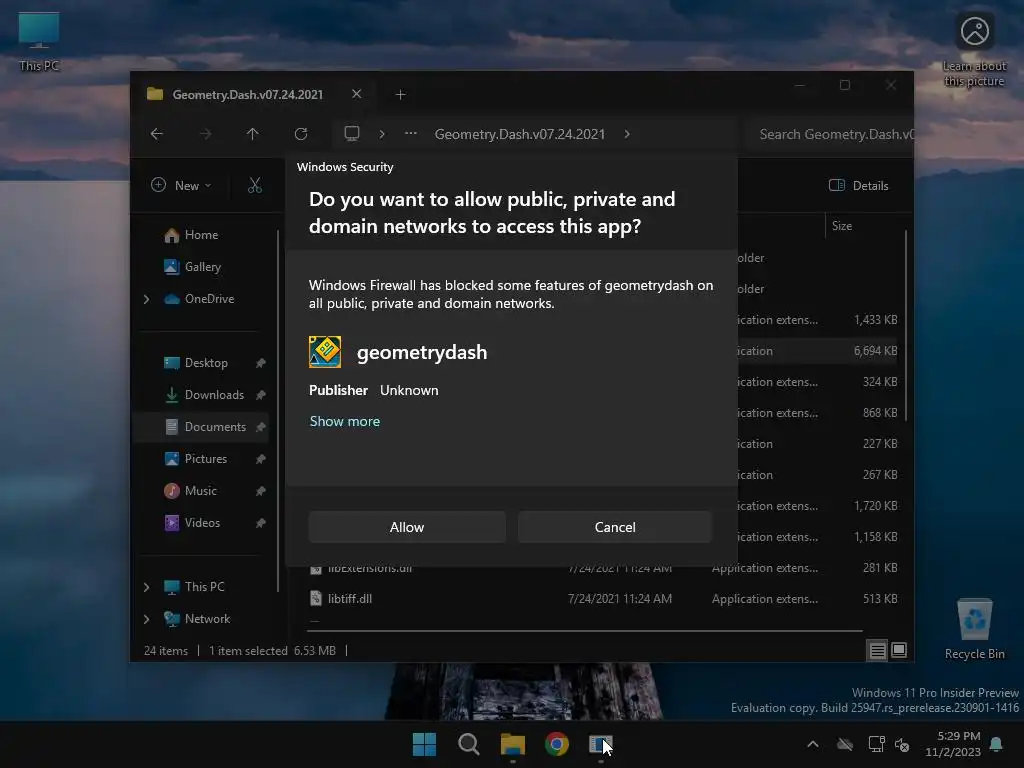Click the pin icon next to Music

(261, 491)
